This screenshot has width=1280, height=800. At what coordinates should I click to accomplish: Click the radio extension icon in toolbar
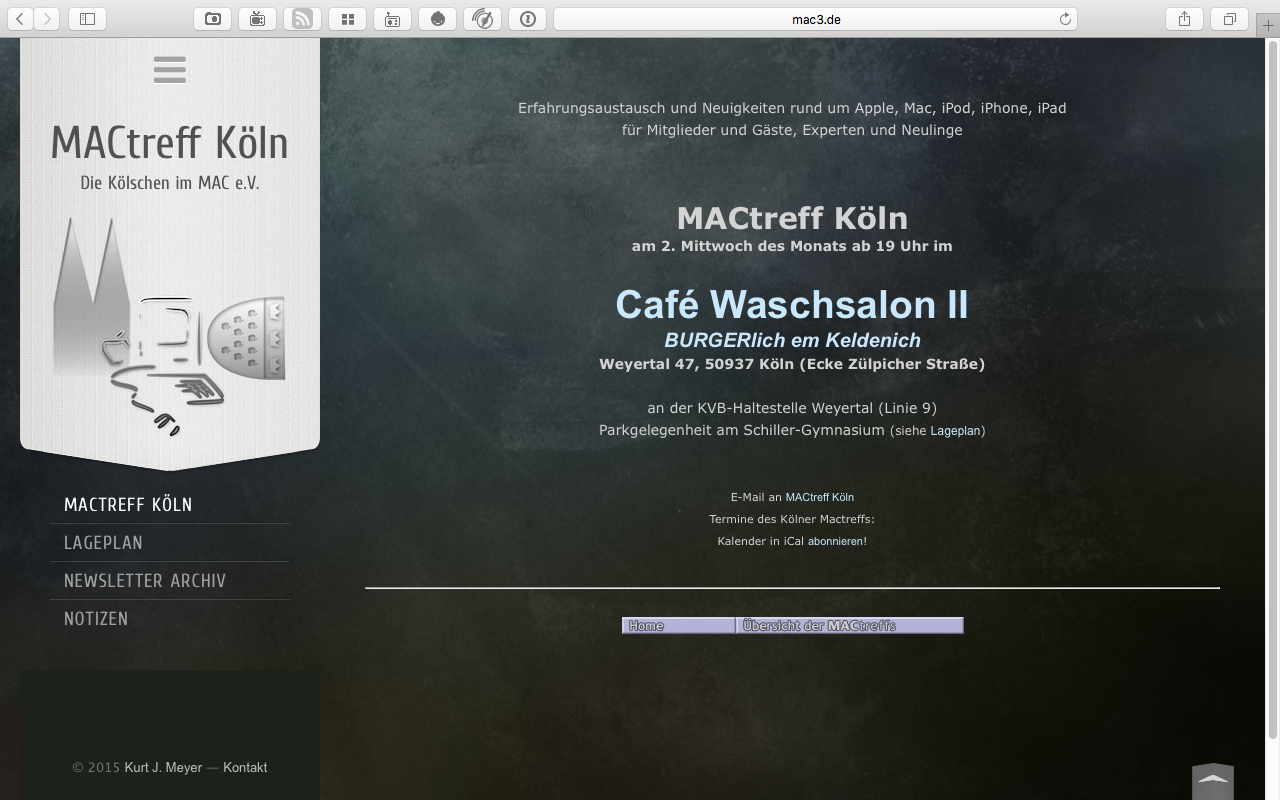pyautogui.click(x=392, y=19)
